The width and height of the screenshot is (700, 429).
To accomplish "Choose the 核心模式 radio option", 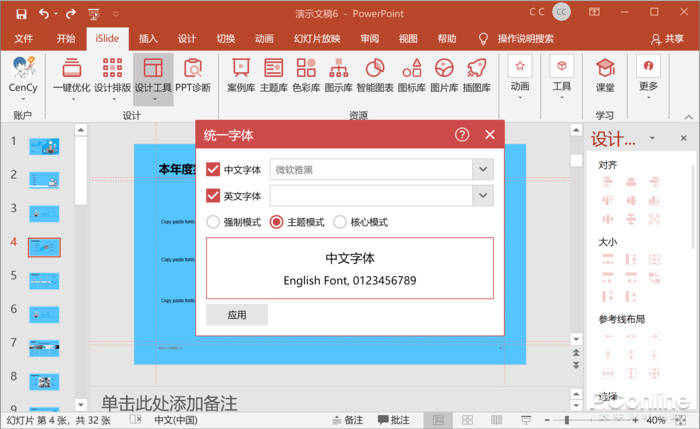I will [x=341, y=222].
